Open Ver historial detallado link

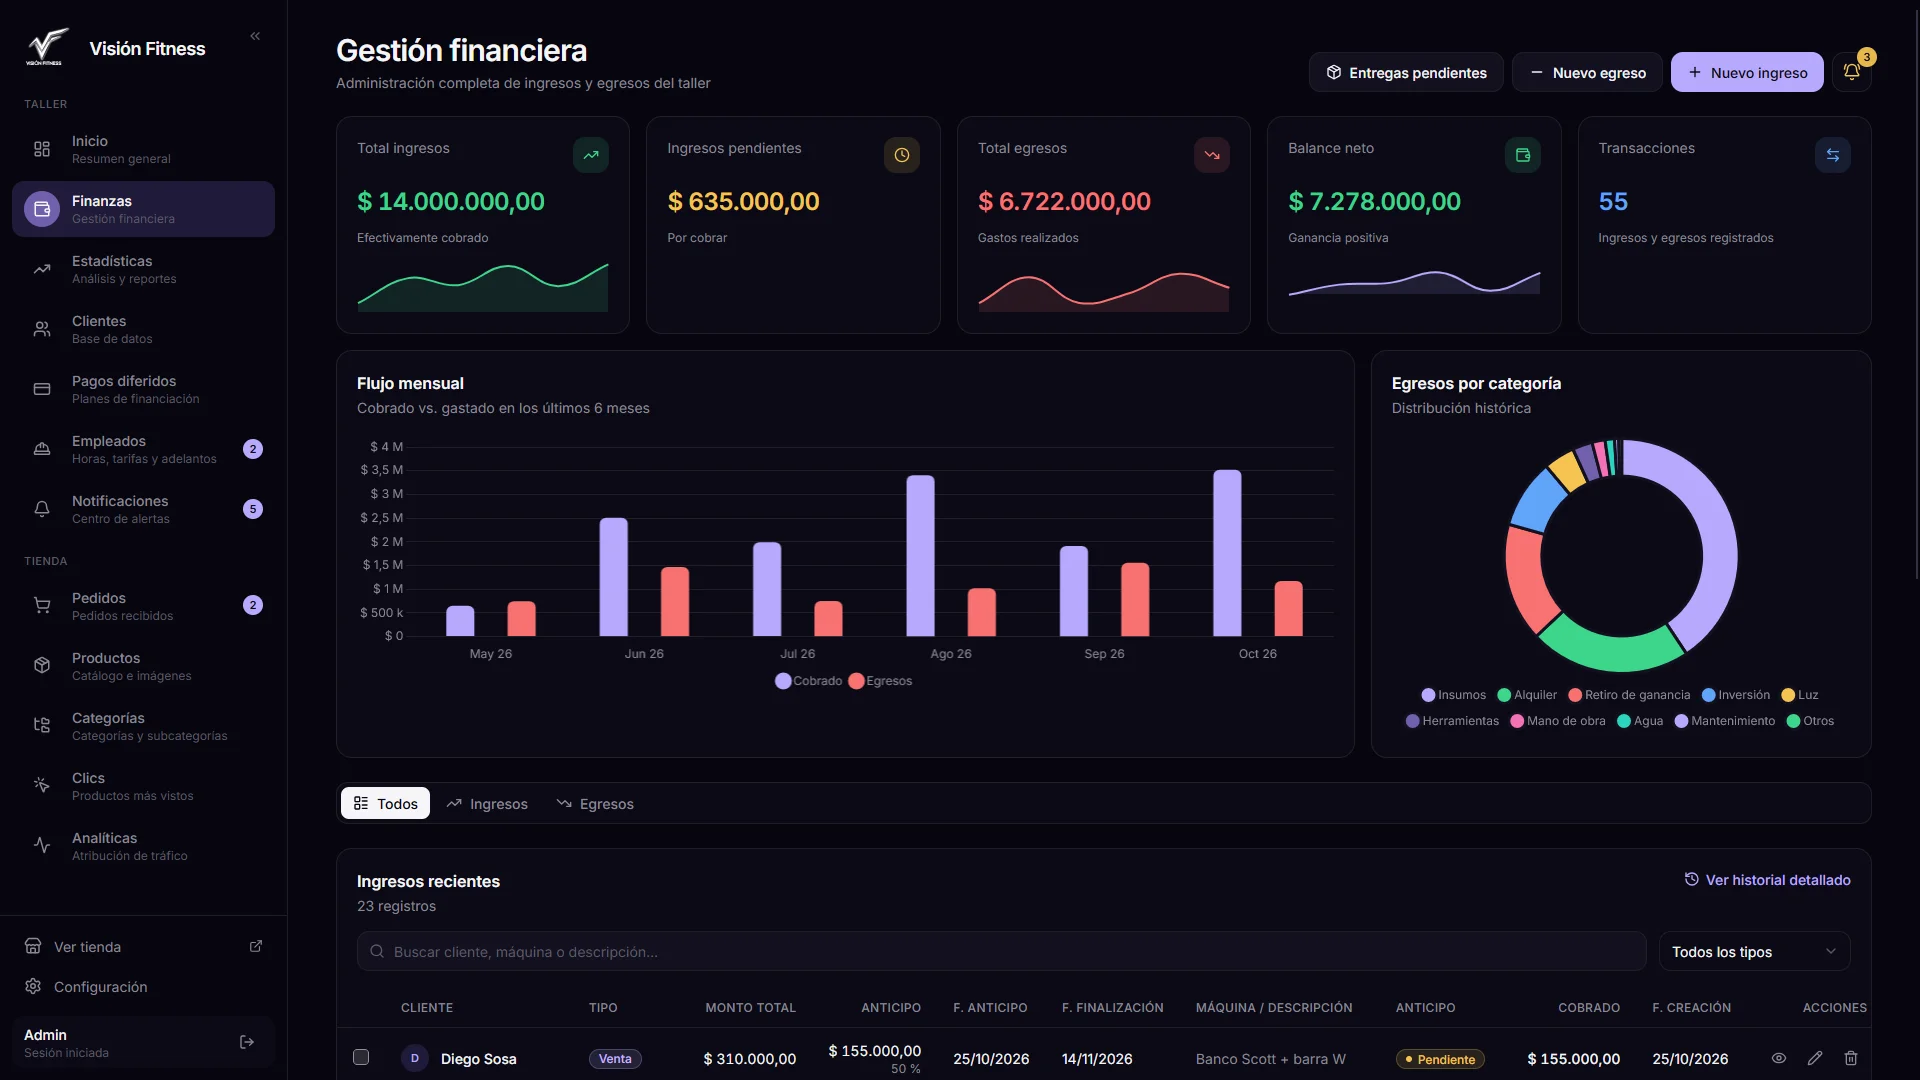(1767, 880)
